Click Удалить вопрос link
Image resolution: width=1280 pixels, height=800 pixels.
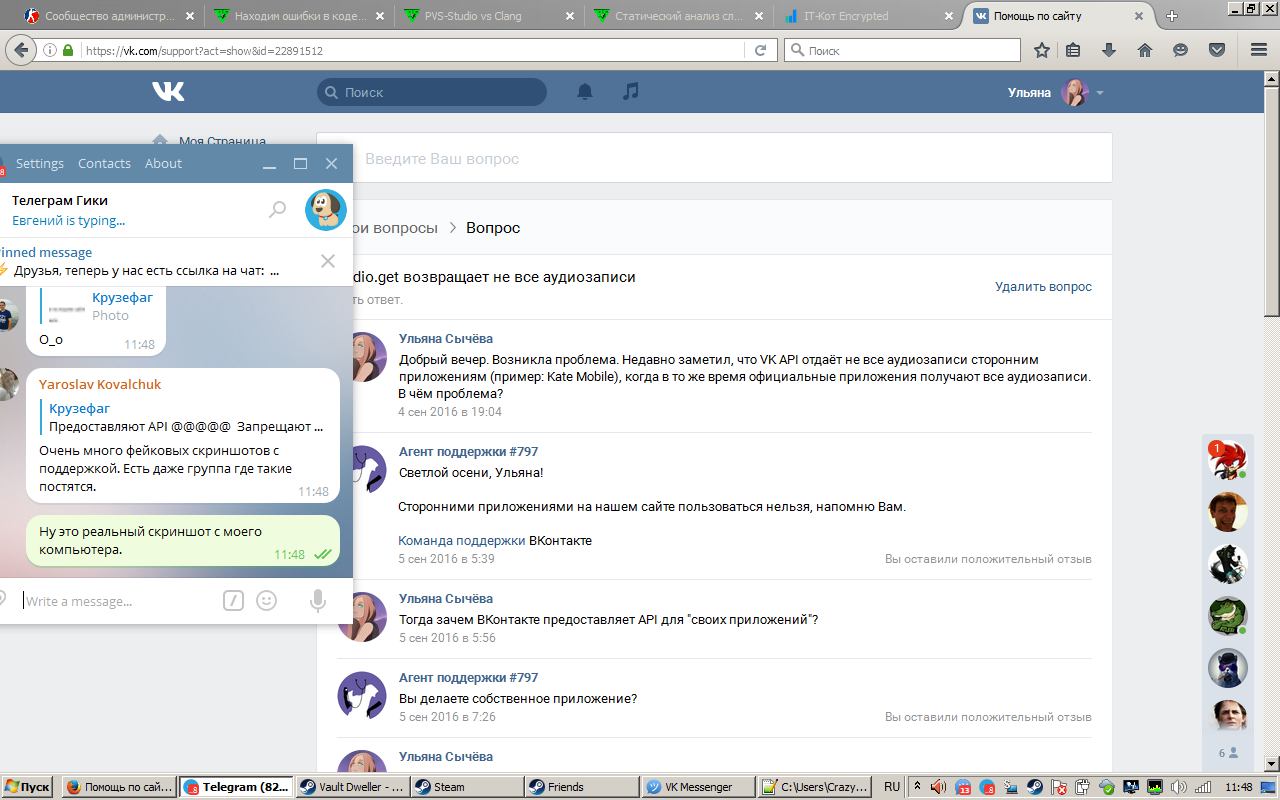[x=1043, y=286]
